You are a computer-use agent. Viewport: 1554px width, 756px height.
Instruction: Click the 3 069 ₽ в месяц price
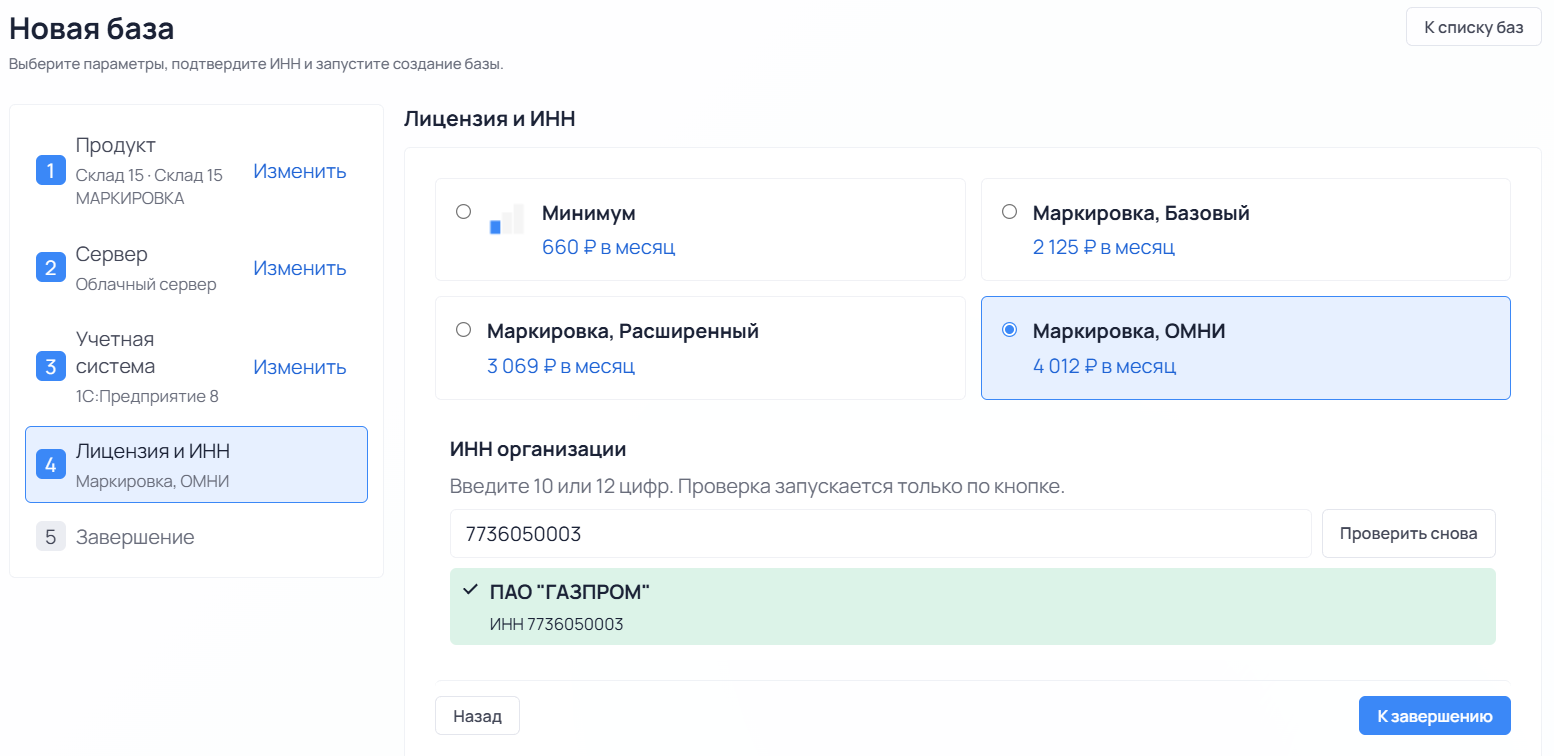tap(561, 366)
